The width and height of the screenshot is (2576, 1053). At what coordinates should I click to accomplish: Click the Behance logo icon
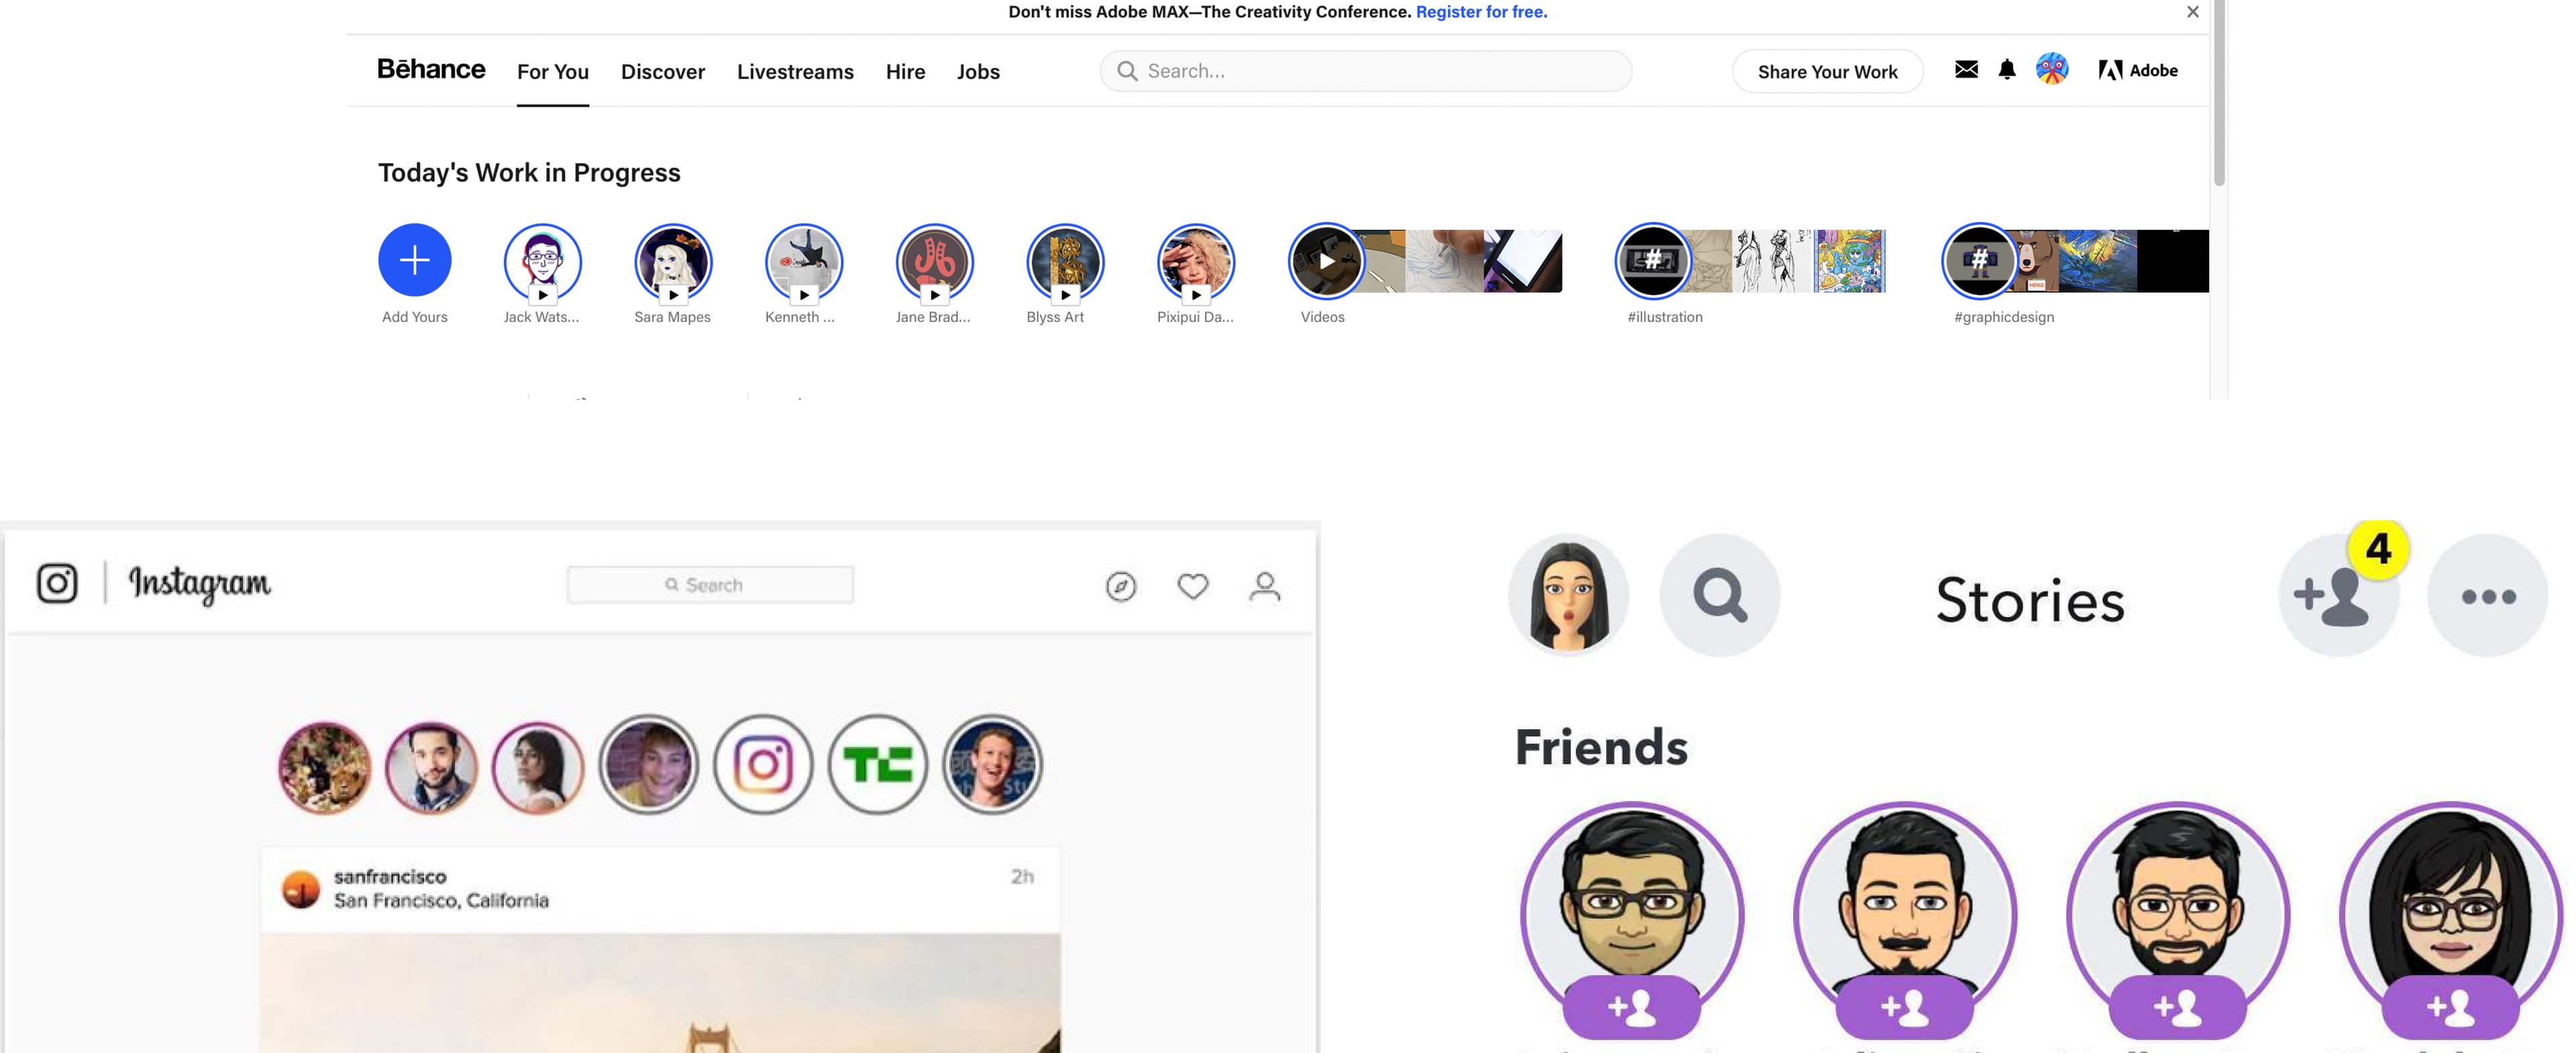point(431,69)
